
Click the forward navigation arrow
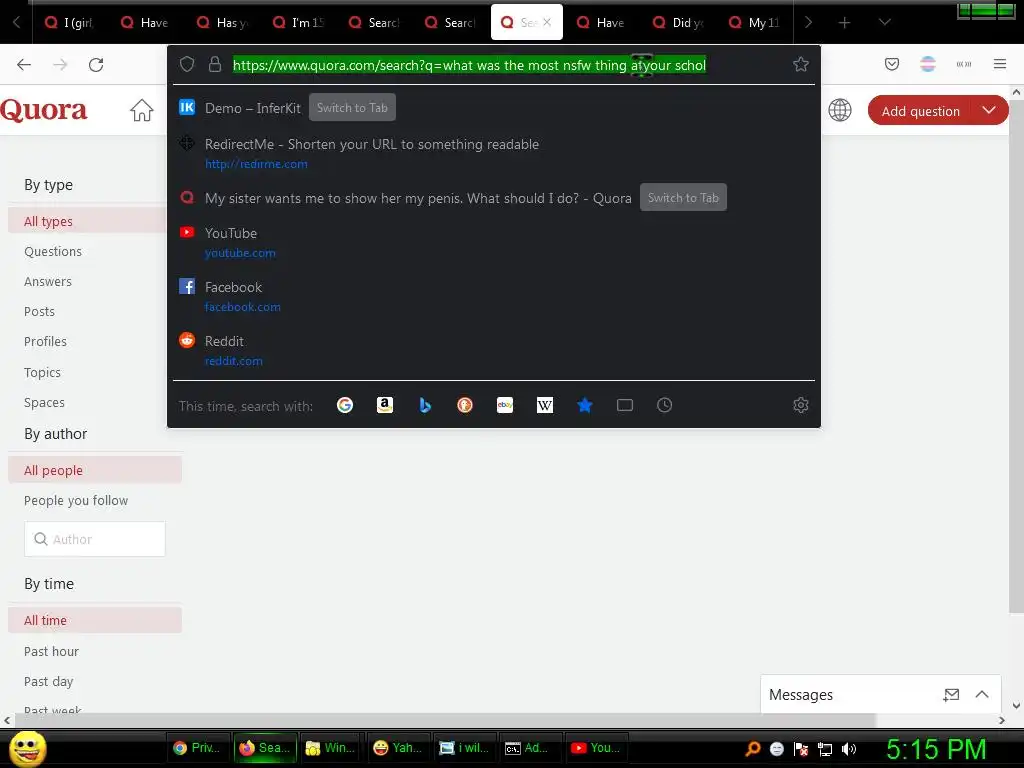pos(60,65)
